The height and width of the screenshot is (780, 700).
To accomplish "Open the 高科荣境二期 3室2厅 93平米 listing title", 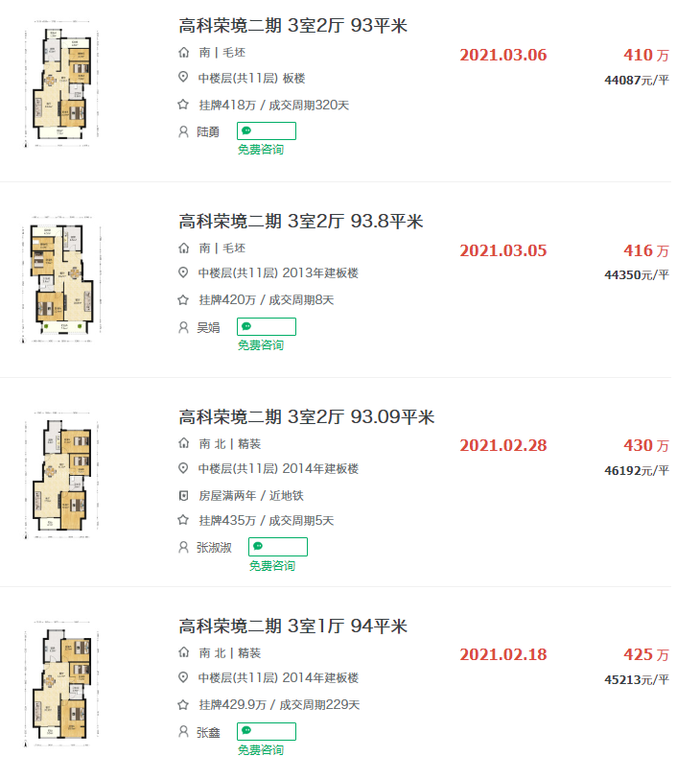I will tap(293, 25).
